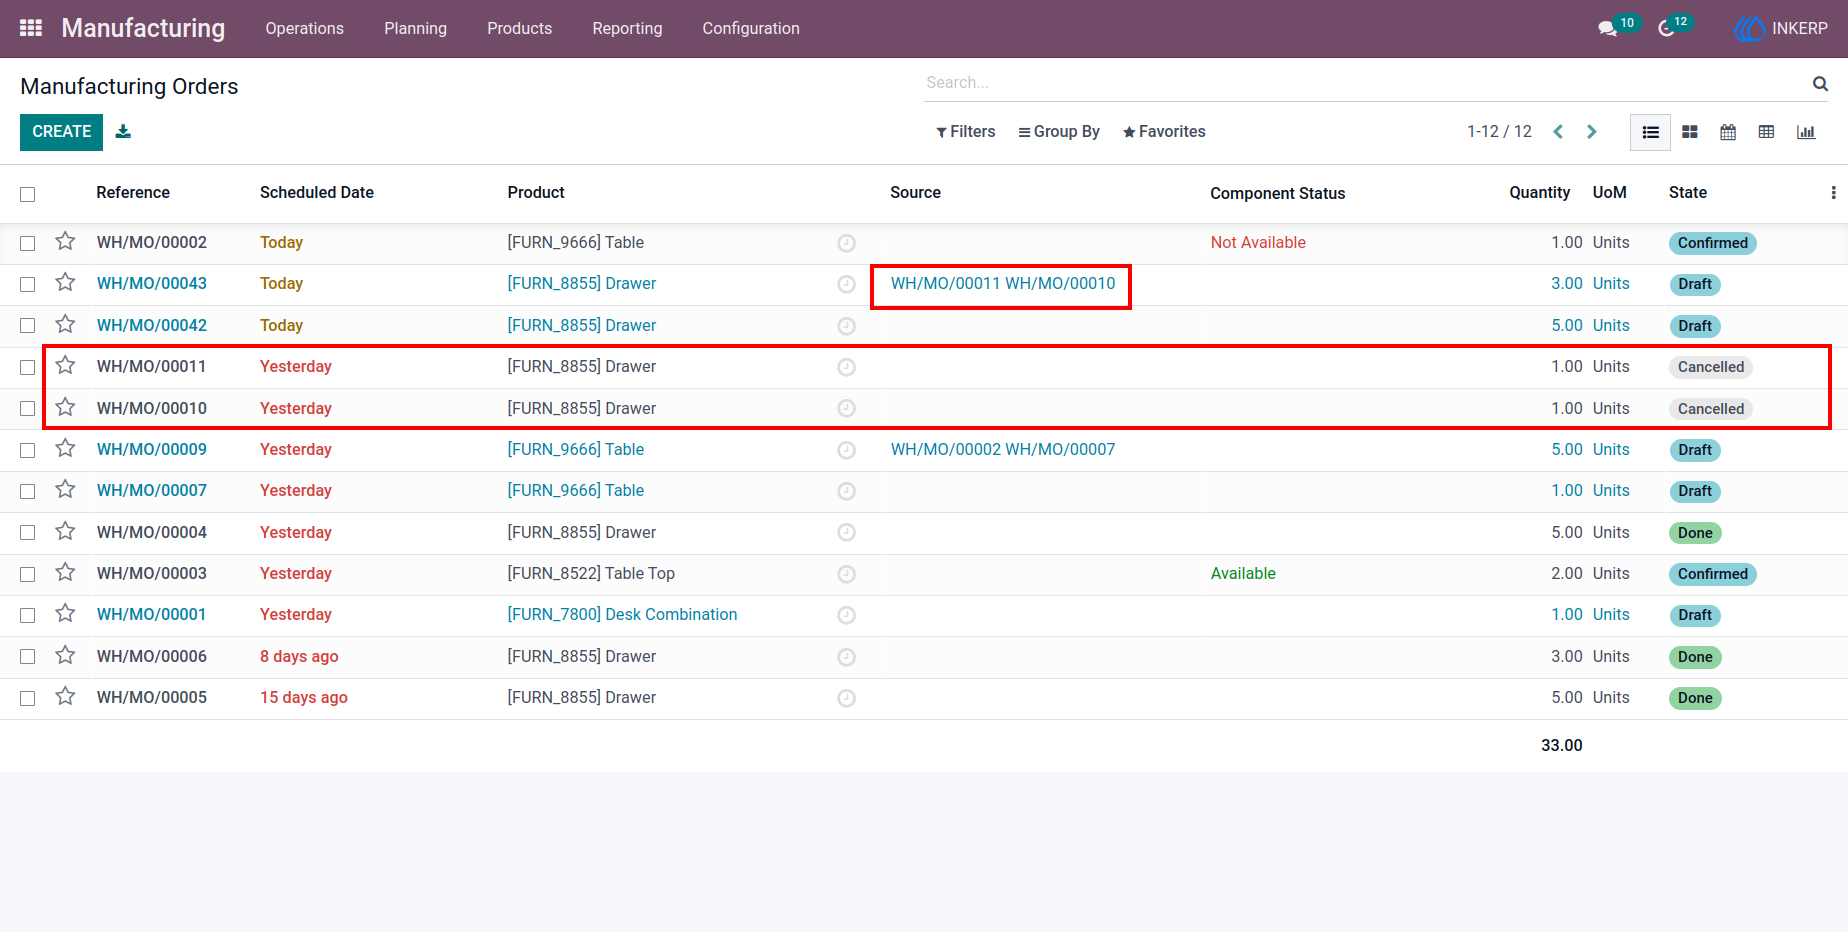
Task: Open the apps grid menu icon
Action: [31, 28]
